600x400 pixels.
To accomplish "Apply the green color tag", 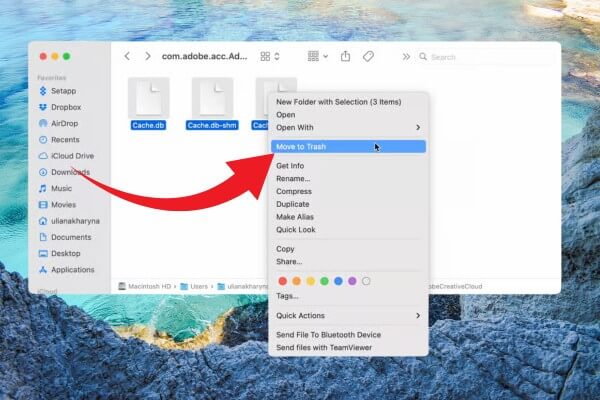I will point(324,281).
